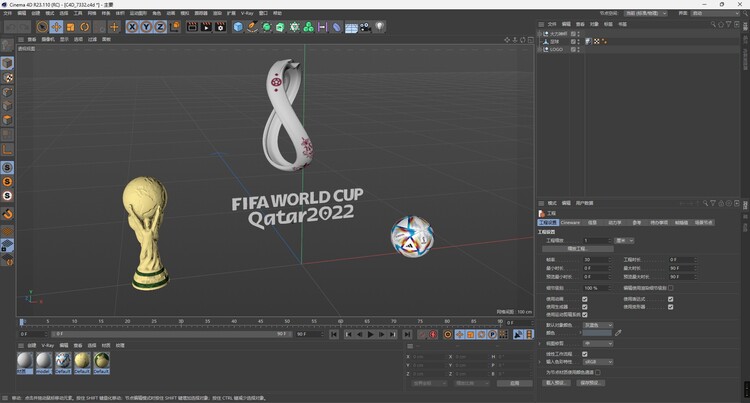Click the purple deformer icon
Viewport: 750px width, 403px height.
tap(337, 27)
